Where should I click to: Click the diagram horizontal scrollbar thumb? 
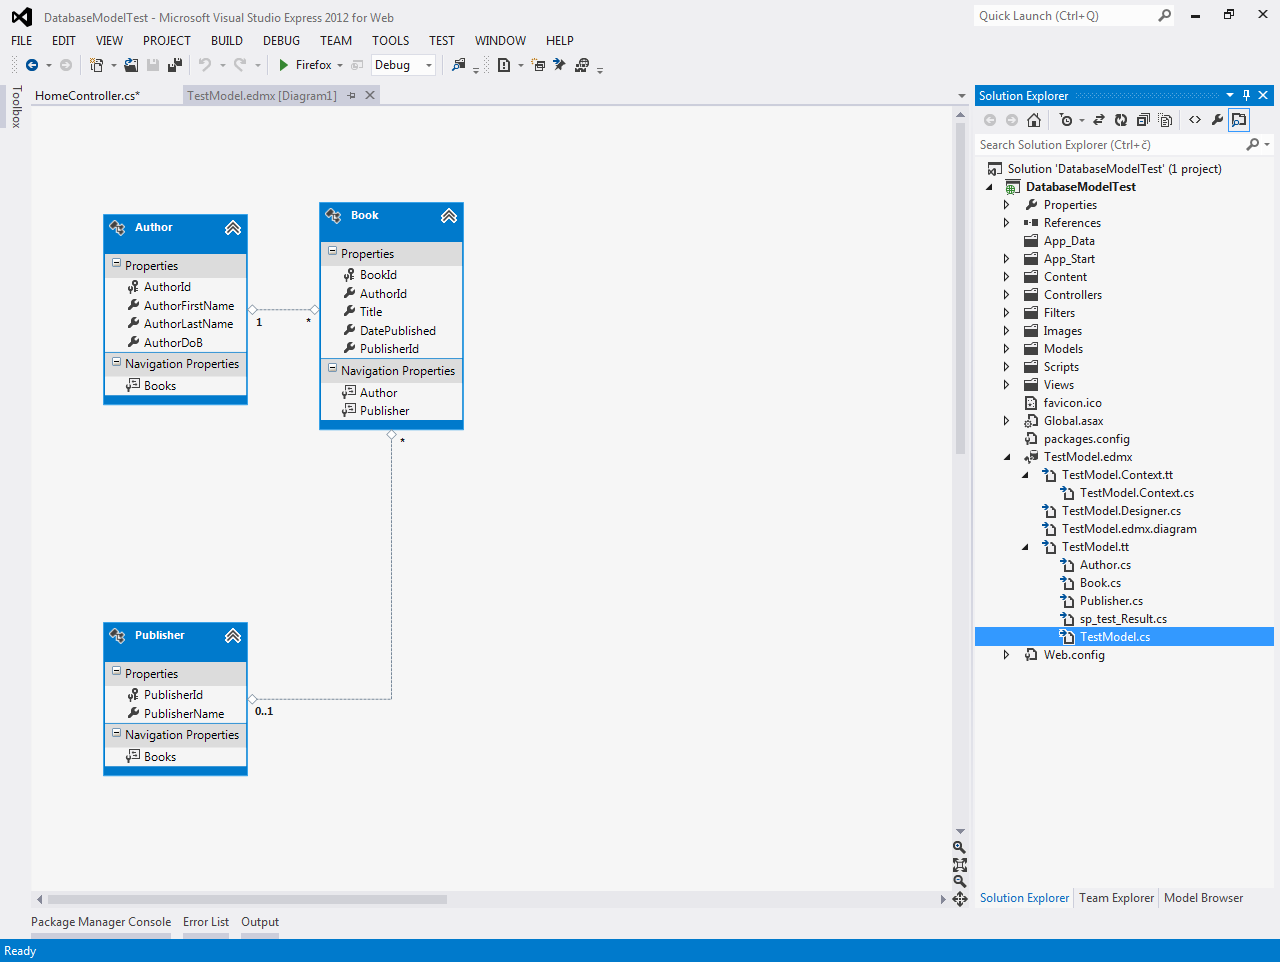(x=247, y=899)
